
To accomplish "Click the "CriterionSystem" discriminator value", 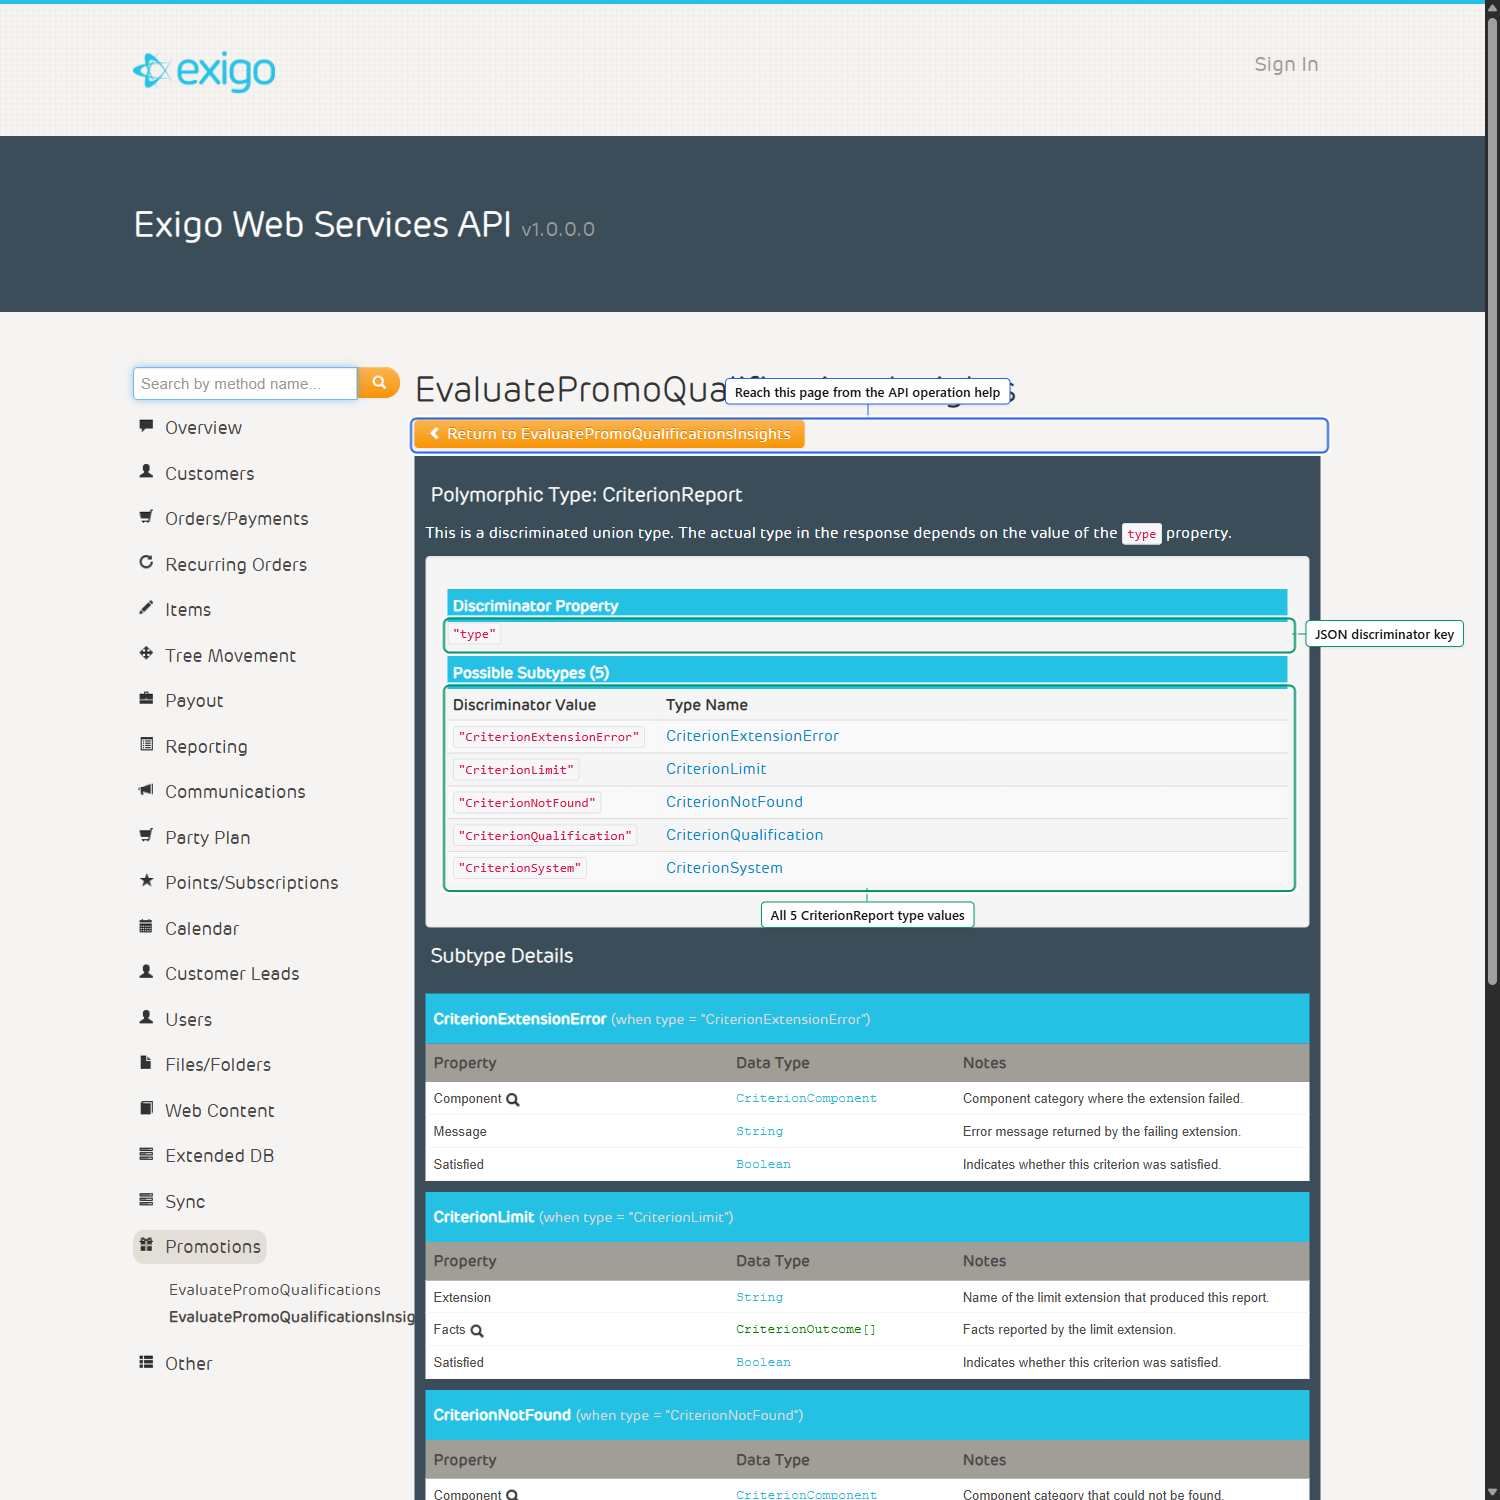I will [x=520, y=868].
